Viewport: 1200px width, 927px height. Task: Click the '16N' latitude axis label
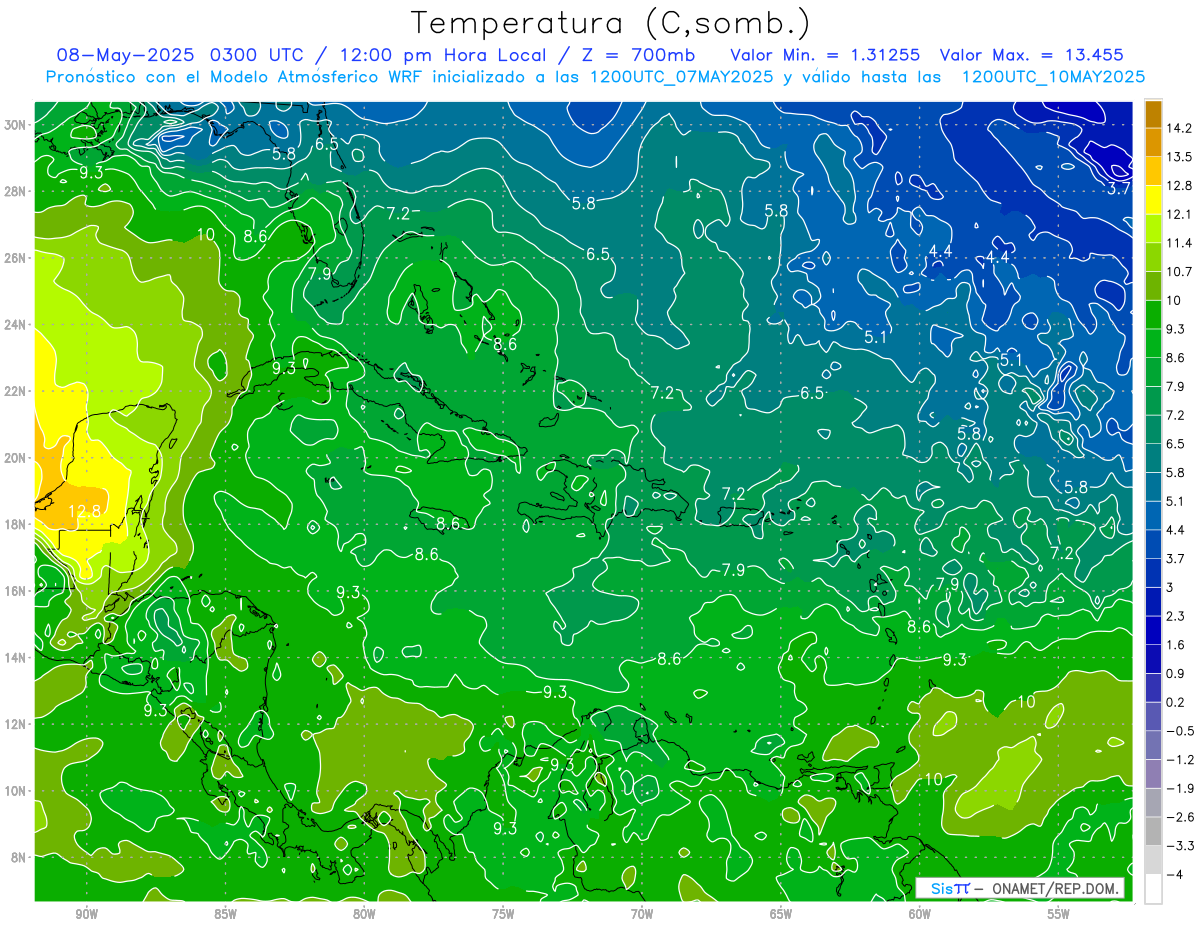pos(16,591)
